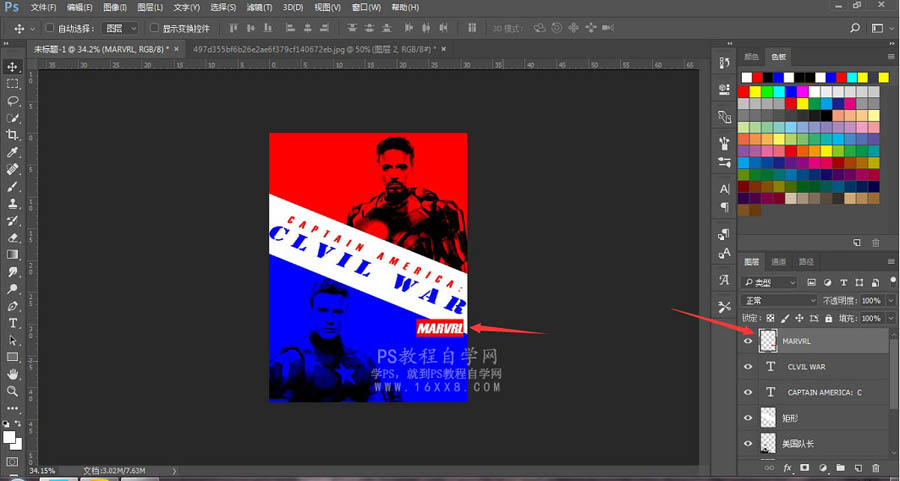The height and width of the screenshot is (481, 900).
Task: Hide the CAPTAIN AMERICA text layer
Action: (x=748, y=392)
